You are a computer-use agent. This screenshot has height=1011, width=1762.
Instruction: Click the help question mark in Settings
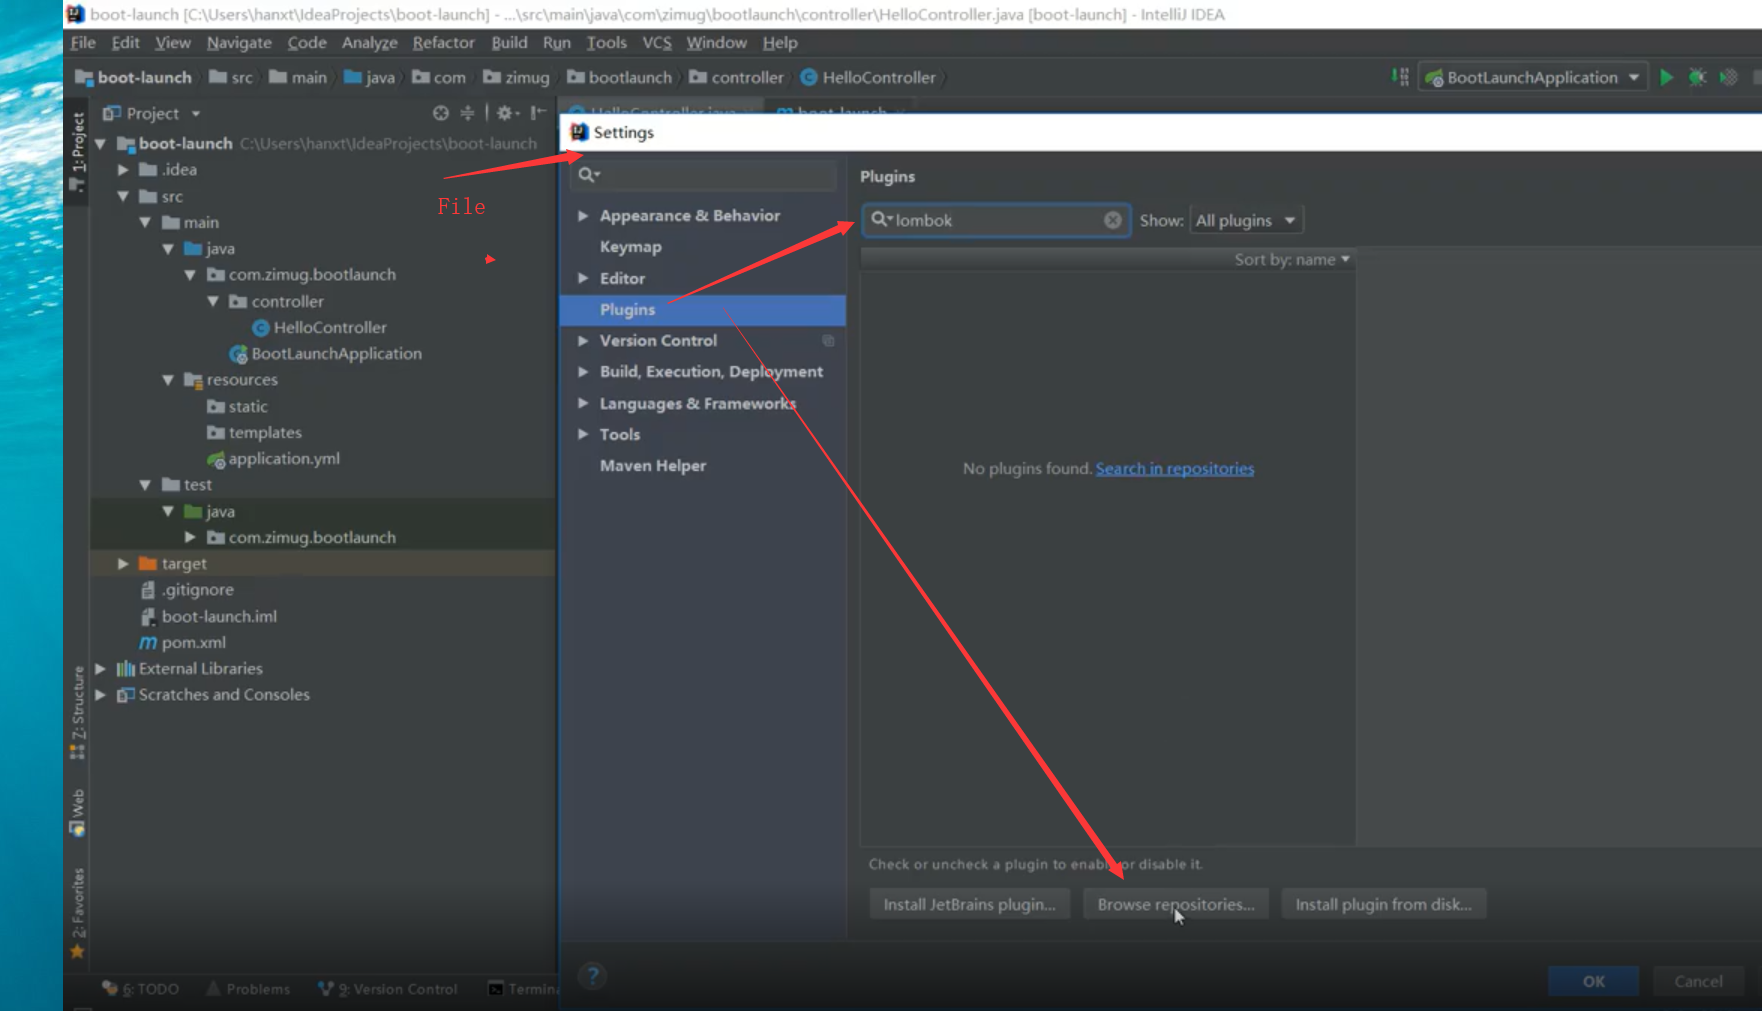point(592,976)
